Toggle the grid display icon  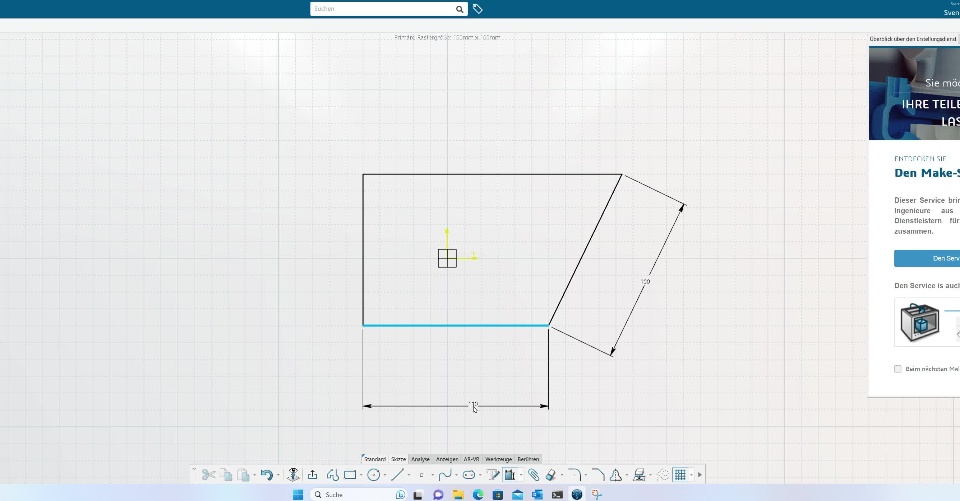(x=680, y=475)
